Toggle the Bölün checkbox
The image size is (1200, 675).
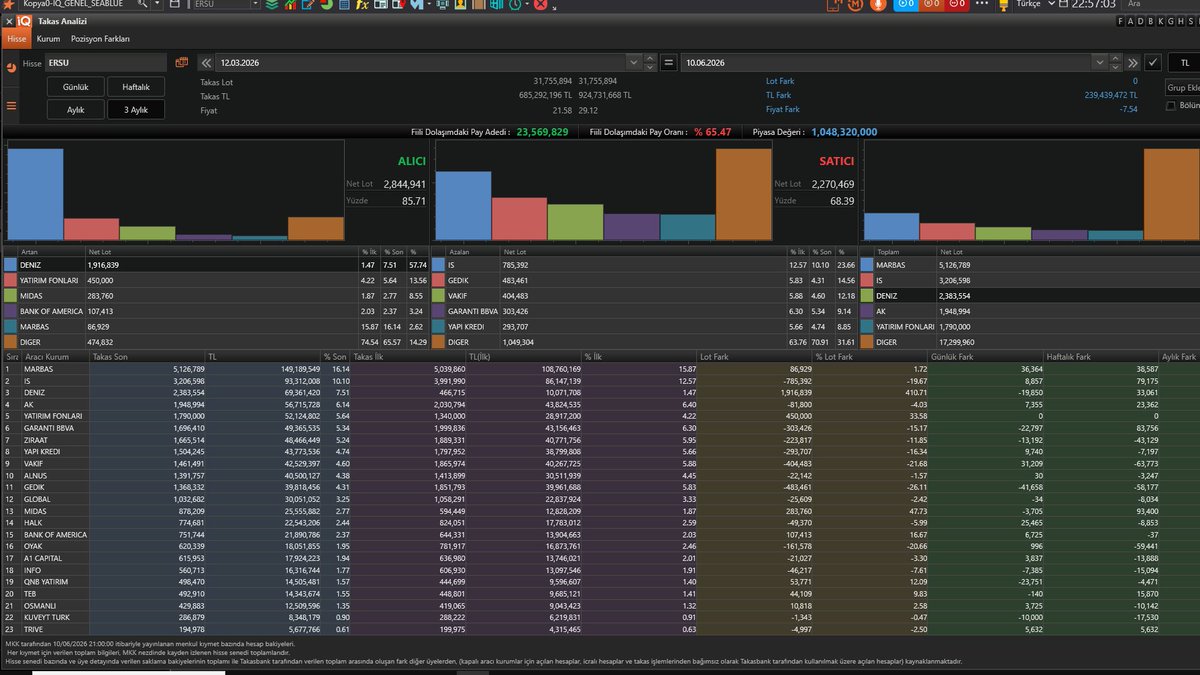(1171, 105)
